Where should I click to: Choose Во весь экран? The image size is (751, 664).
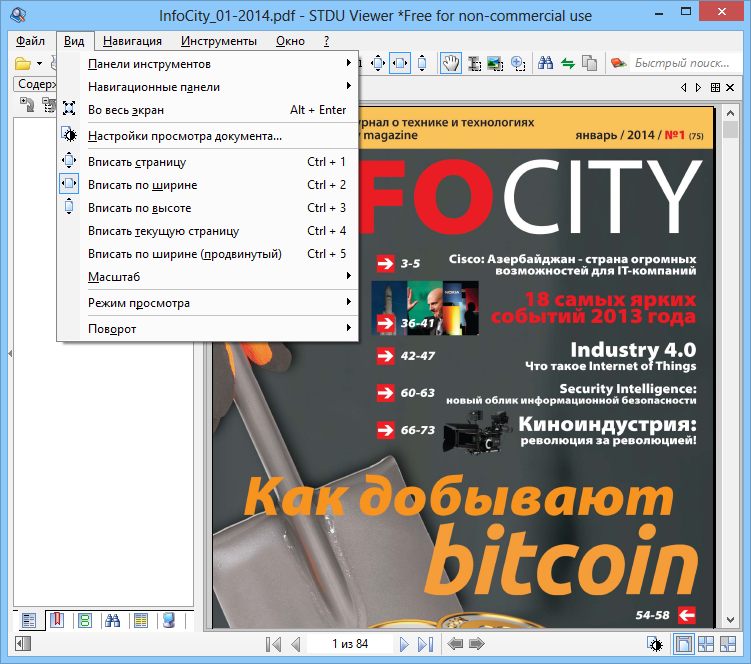[207, 110]
